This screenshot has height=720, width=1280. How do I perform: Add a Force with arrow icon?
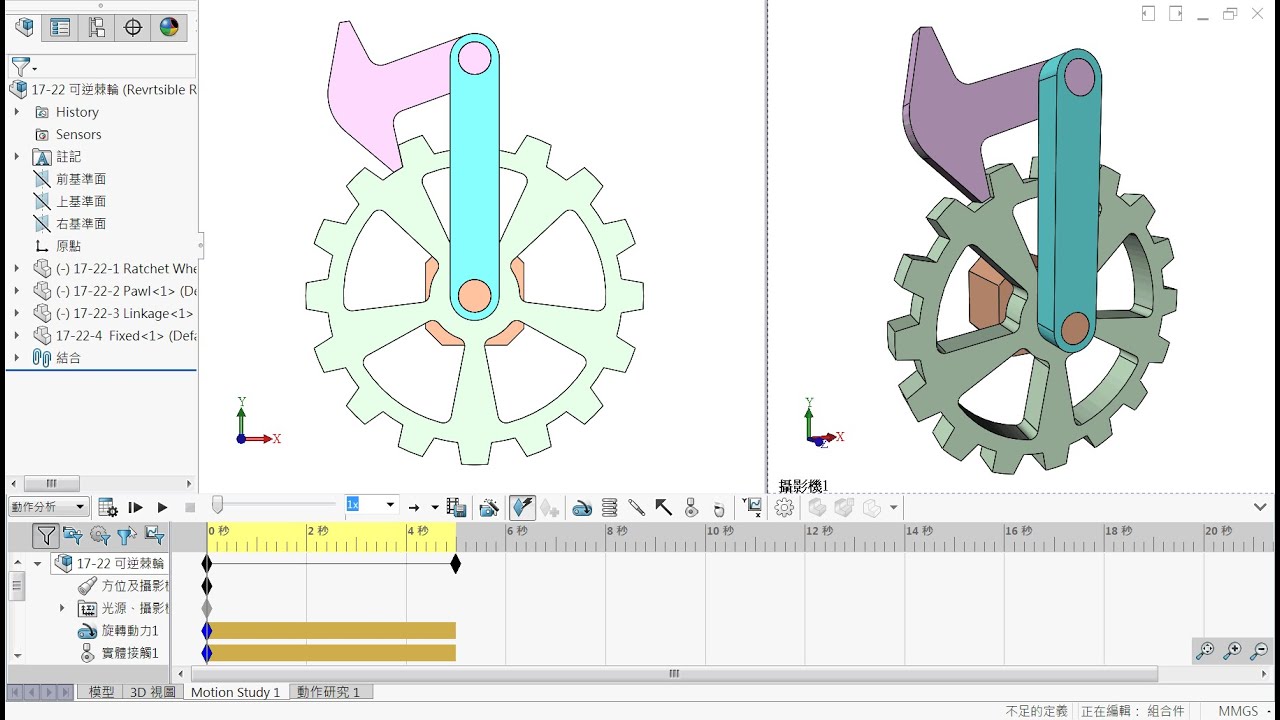tap(663, 508)
